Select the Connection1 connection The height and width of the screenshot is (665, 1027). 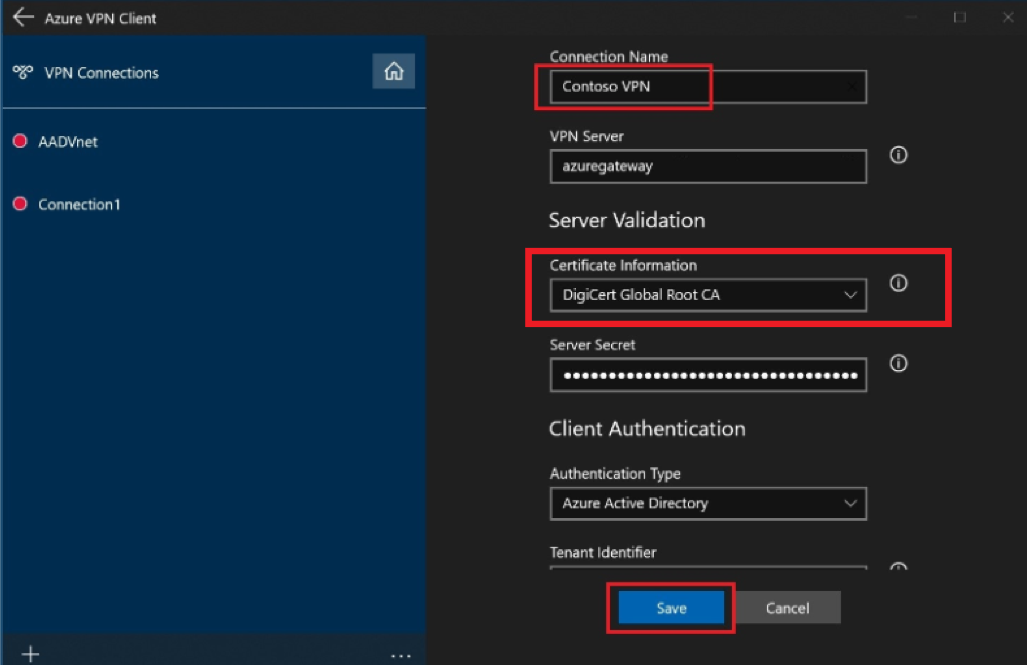coord(78,204)
